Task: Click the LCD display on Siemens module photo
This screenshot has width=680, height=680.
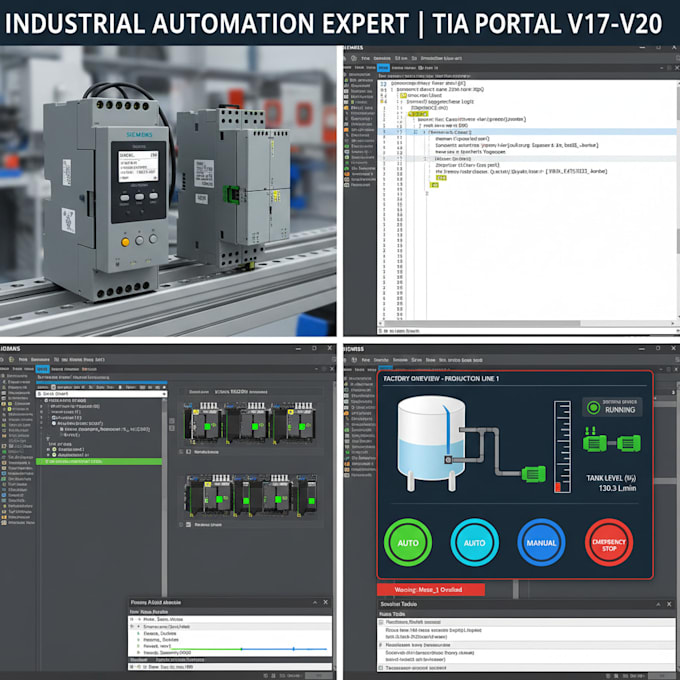Action: pos(138,166)
